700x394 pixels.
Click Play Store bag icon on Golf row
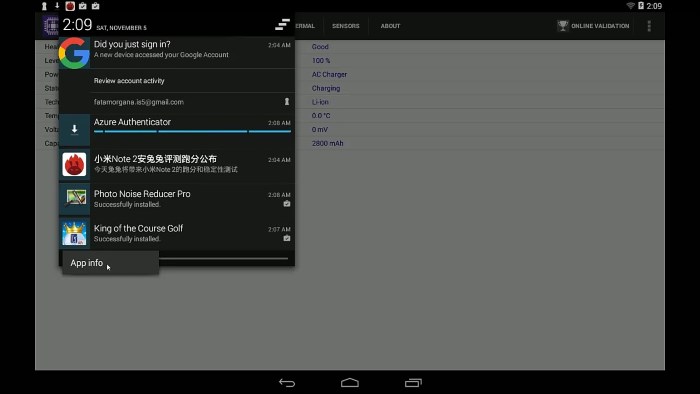[287, 238]
